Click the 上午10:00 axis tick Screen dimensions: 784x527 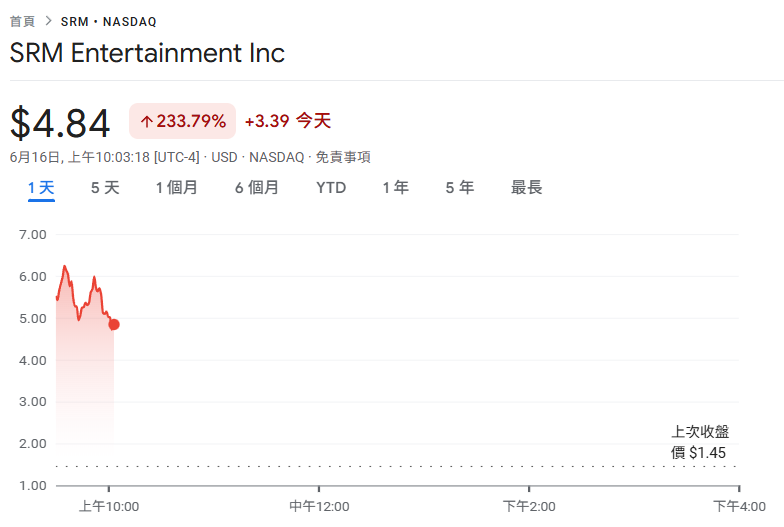[109, 506]
